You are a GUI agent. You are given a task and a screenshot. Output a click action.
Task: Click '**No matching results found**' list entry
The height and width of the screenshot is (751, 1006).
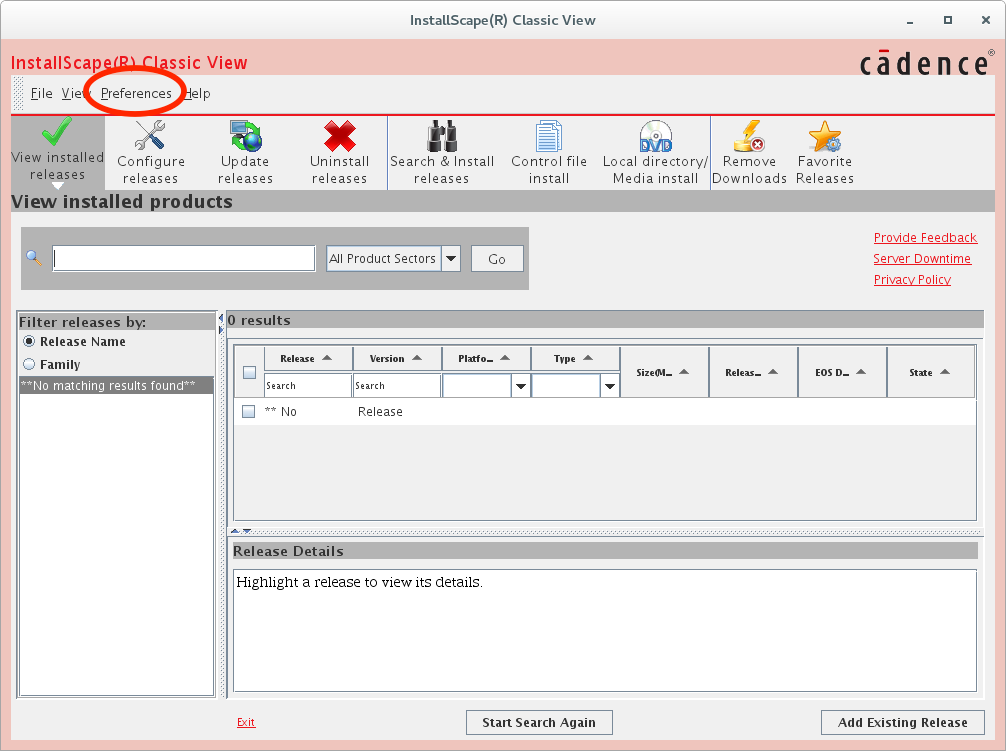coord(116,385)
